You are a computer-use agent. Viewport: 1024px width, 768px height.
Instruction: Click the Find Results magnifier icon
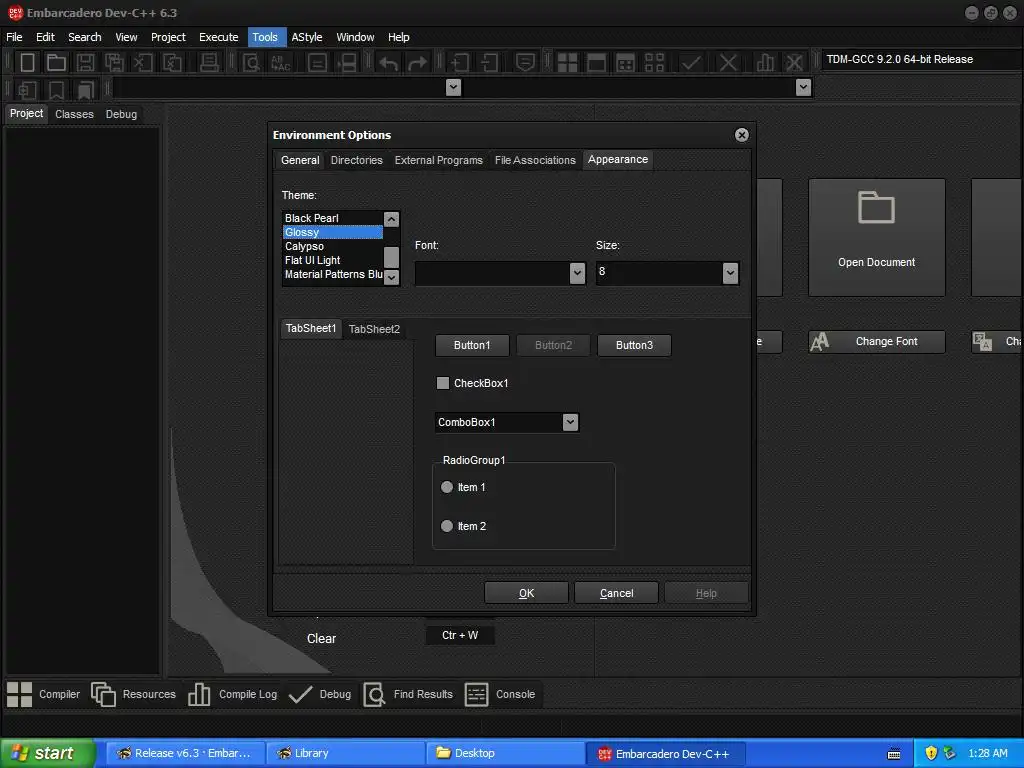coord(374,694)
